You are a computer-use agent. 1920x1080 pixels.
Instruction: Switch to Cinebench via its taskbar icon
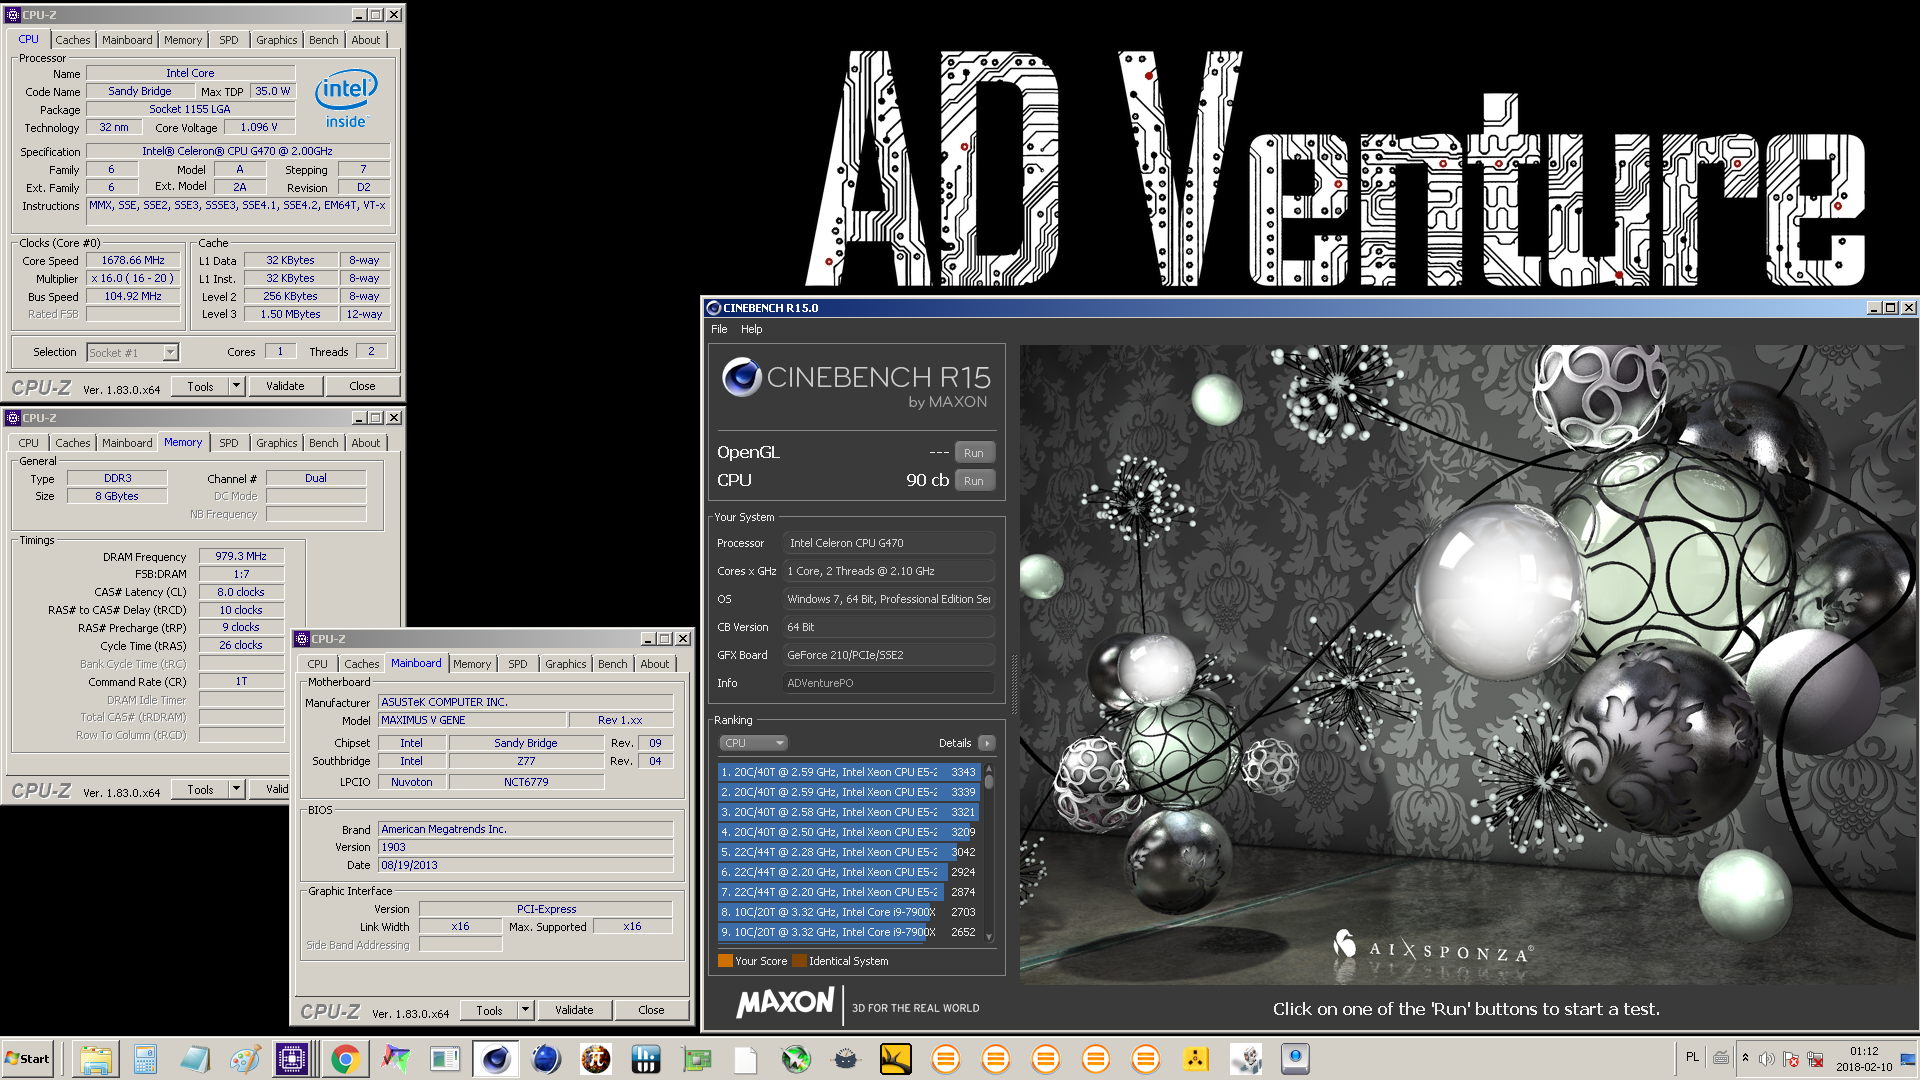(x=495, y=1059)
